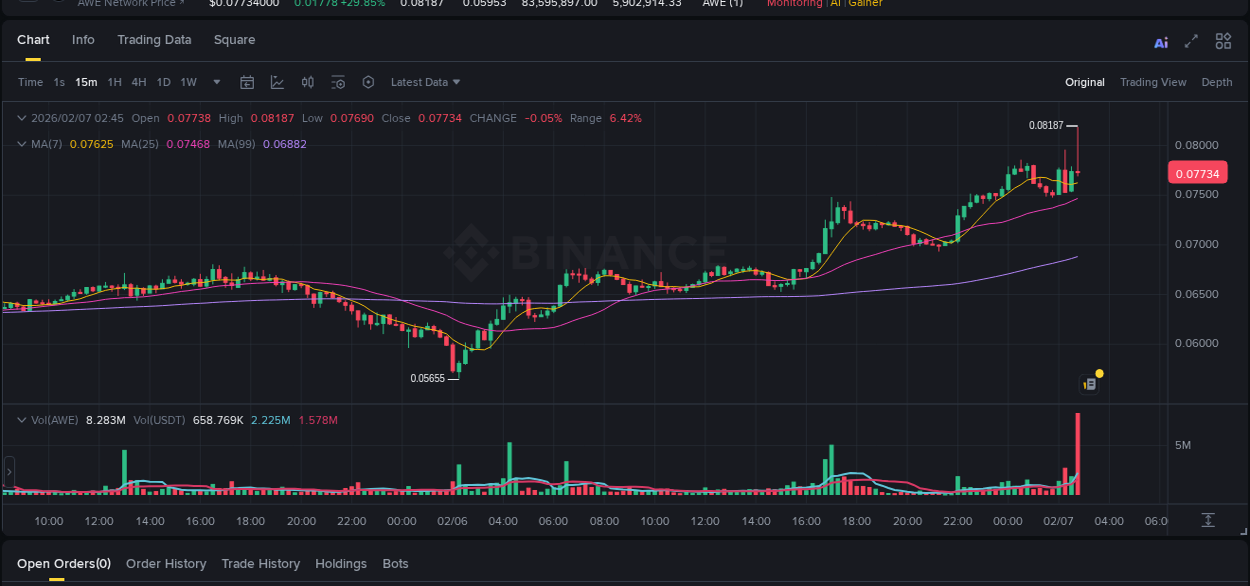Open the chart indicators icon

pyautogui.click(x=277, y=82)
